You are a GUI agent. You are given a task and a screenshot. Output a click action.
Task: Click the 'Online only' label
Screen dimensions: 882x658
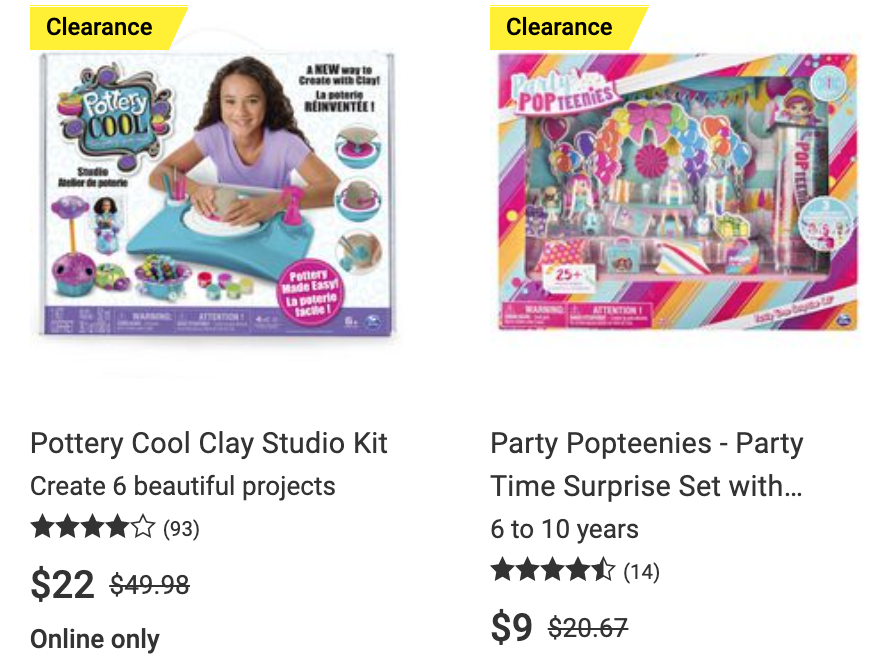(x=95, y=639)
